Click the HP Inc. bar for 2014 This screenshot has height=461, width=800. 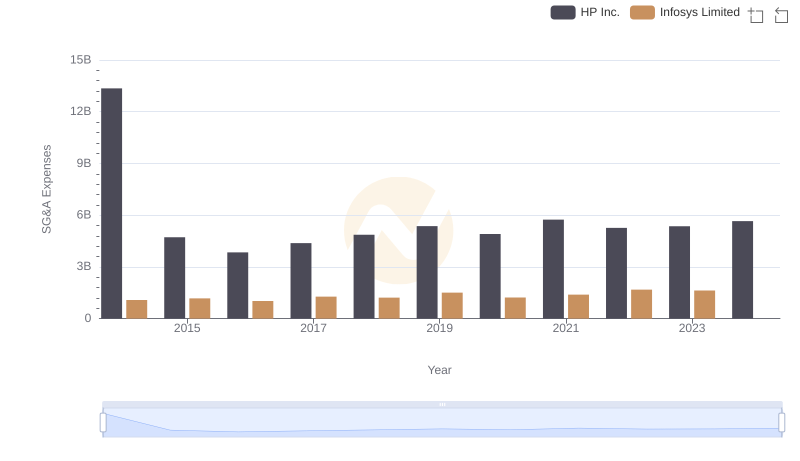click(112, 203)
